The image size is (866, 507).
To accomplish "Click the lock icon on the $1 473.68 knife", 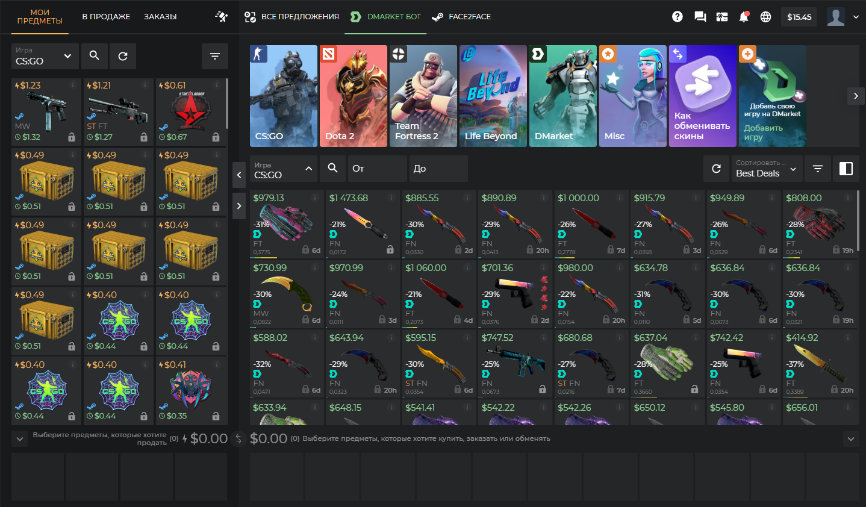I will pyautogui.click(x=390, y=250).
